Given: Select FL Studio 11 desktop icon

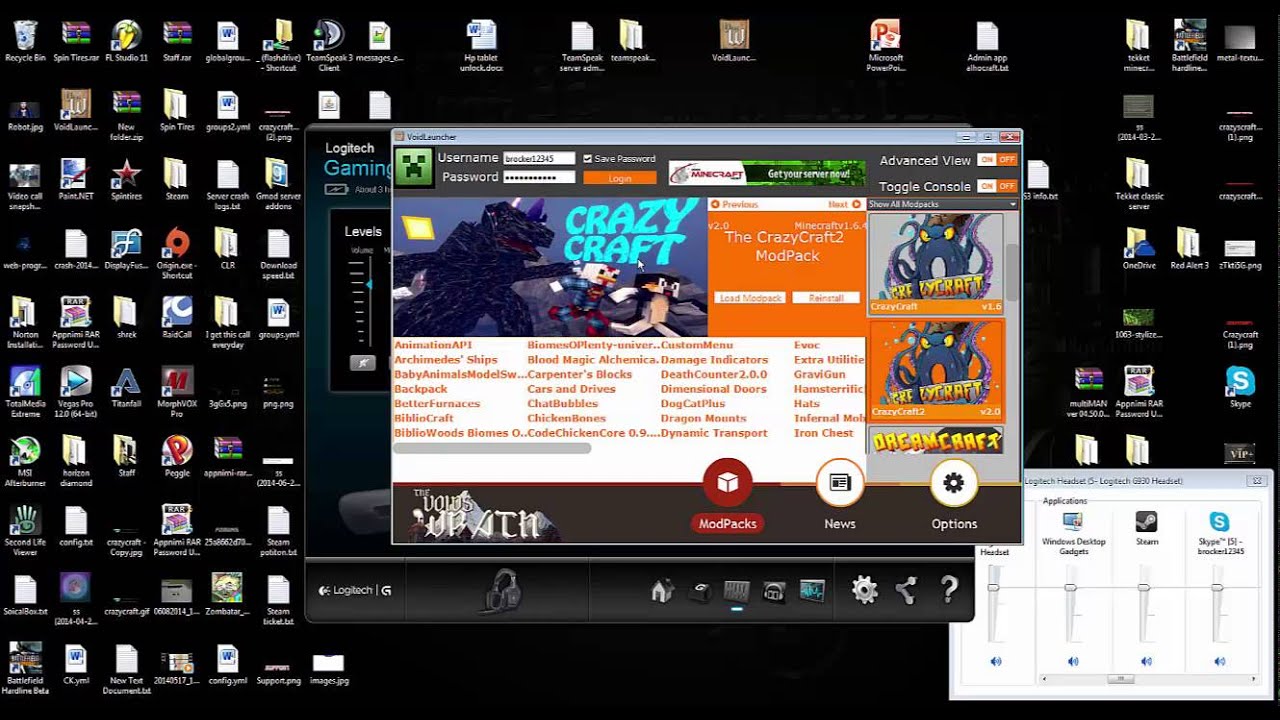Looking at the screenshot, I should point(126,41).
